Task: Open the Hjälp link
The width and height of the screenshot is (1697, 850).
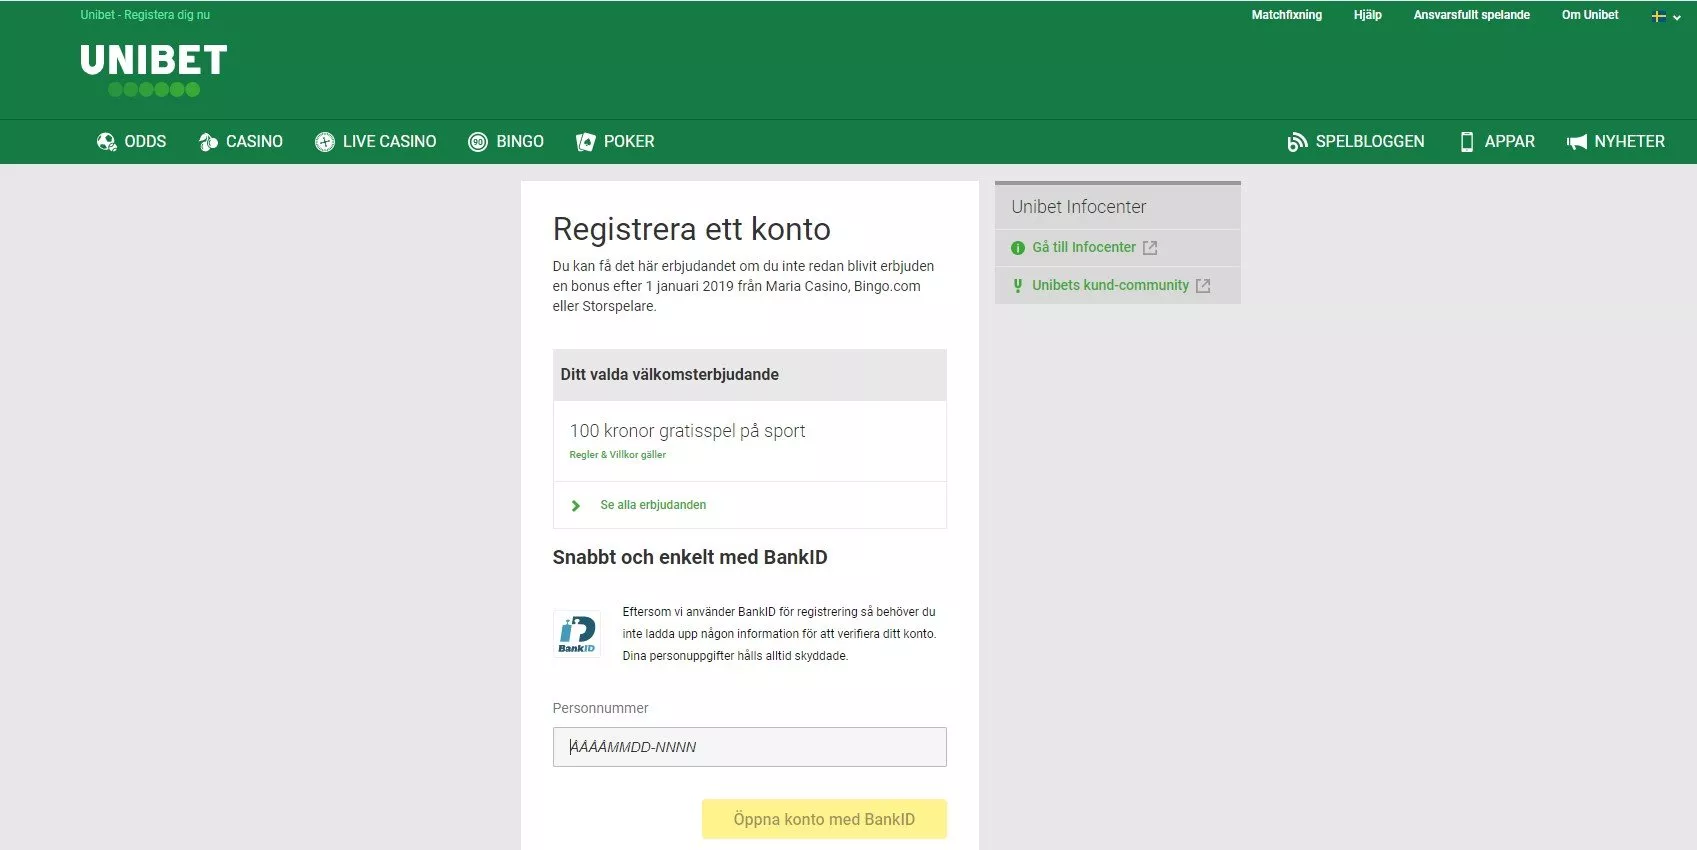Action: coord(1367,15)
